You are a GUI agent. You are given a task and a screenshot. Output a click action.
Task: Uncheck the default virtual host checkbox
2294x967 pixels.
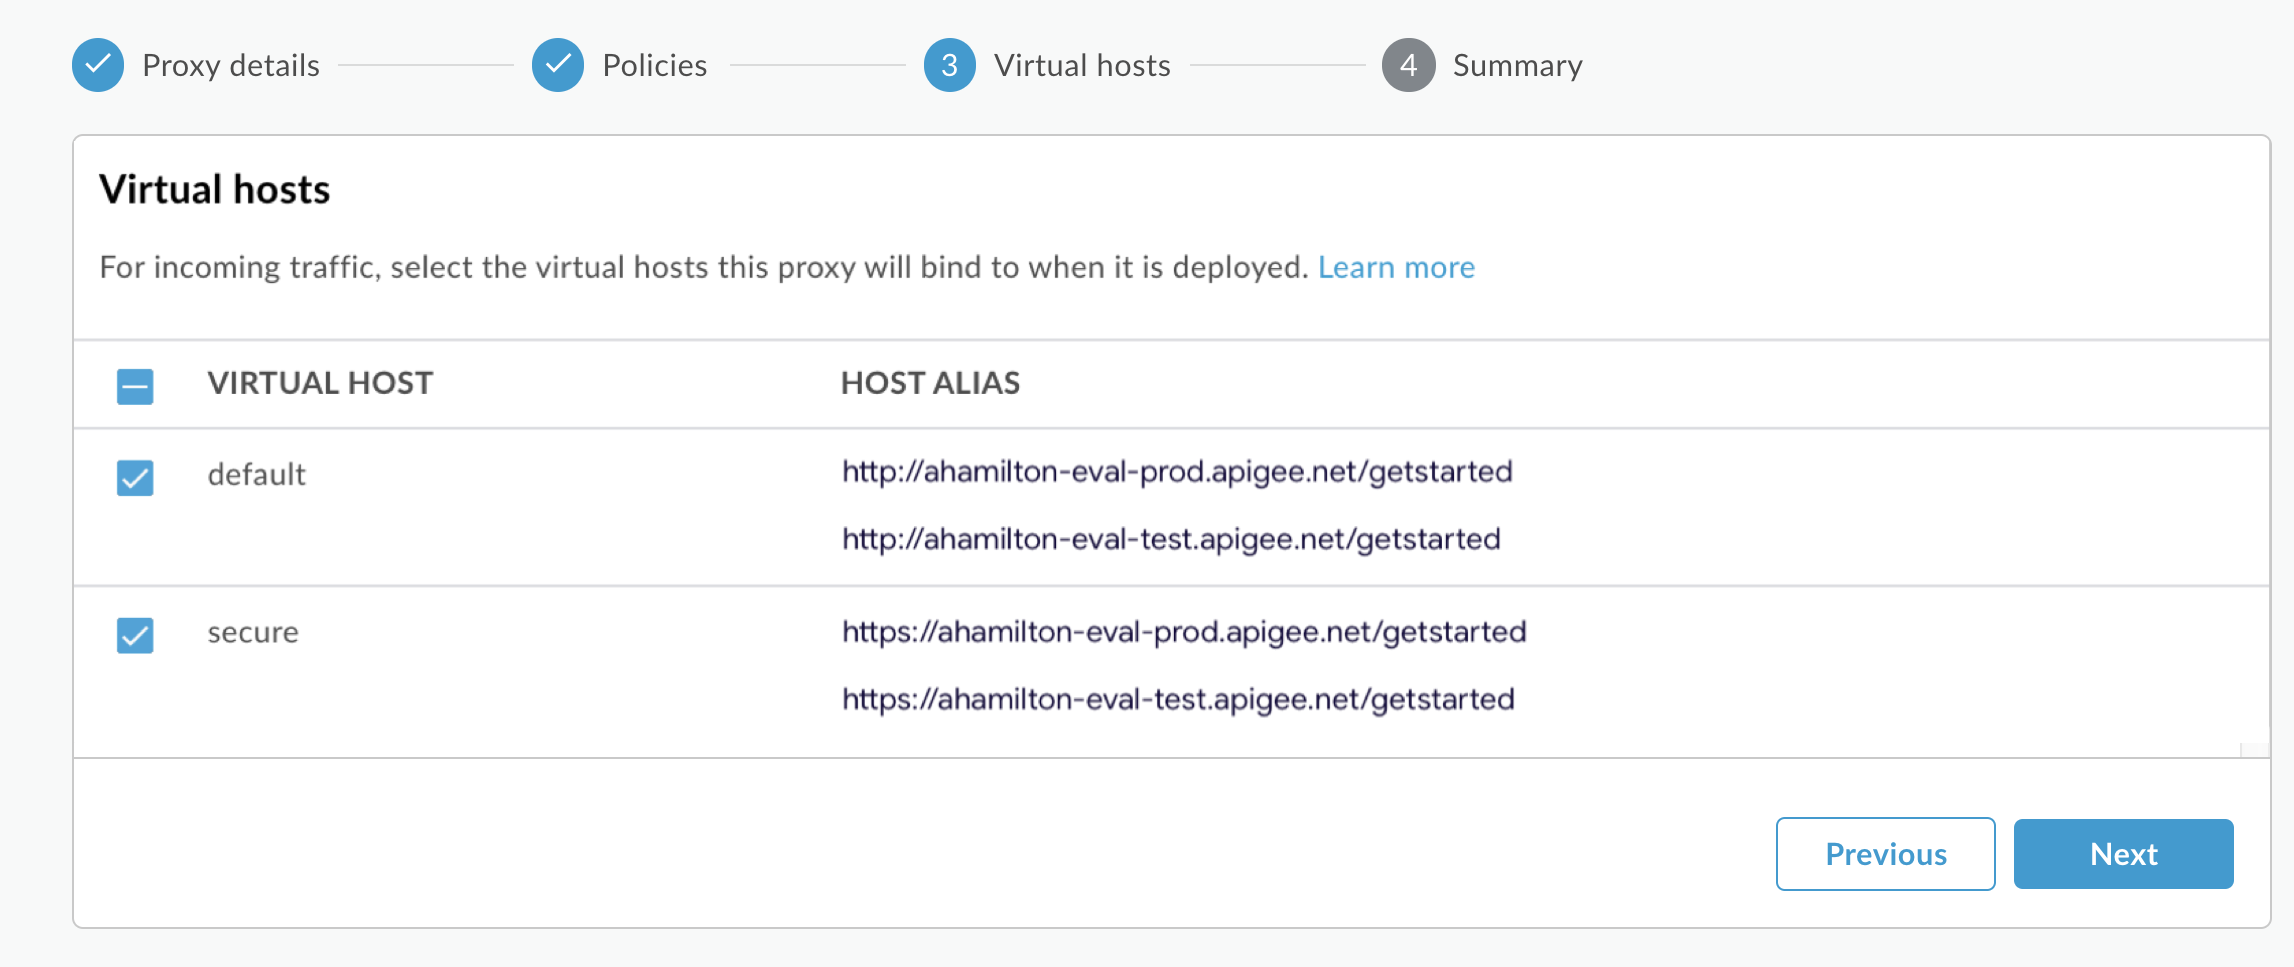[x=135, y=478]
